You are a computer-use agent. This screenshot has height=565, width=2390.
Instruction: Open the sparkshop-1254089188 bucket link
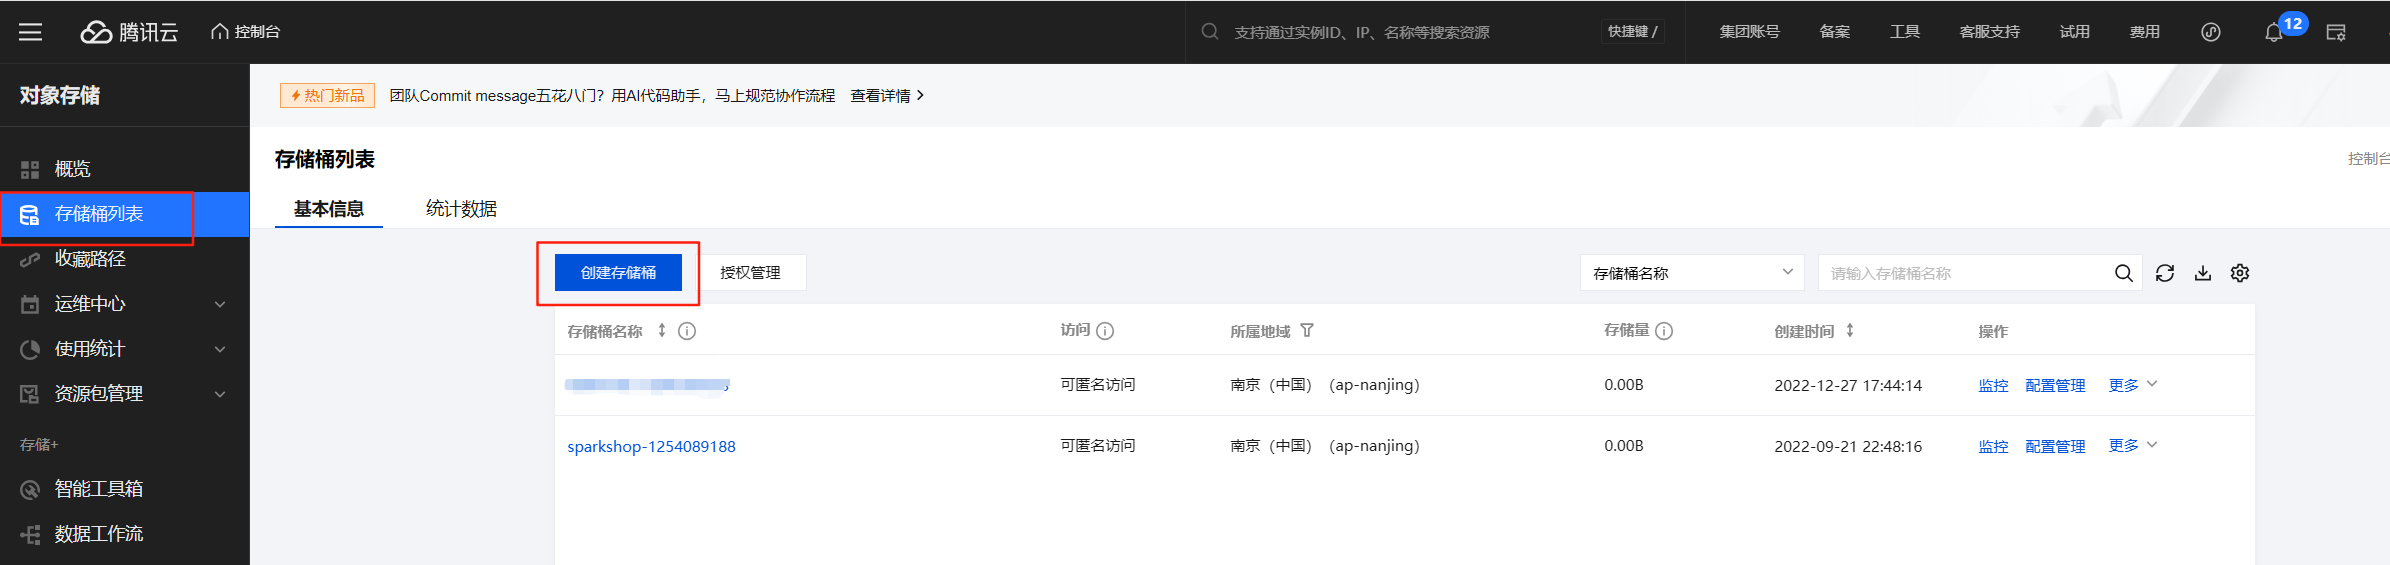(651, 446)
